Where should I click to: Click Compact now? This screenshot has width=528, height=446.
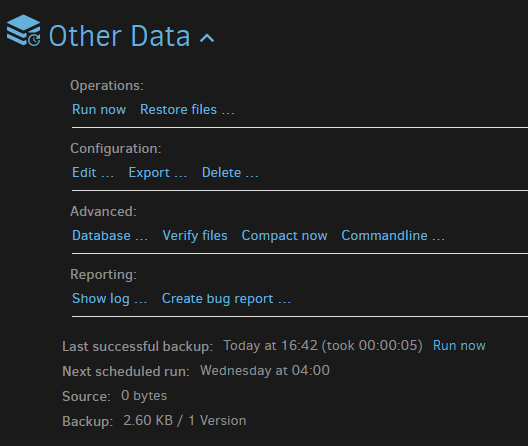point(285,235)
